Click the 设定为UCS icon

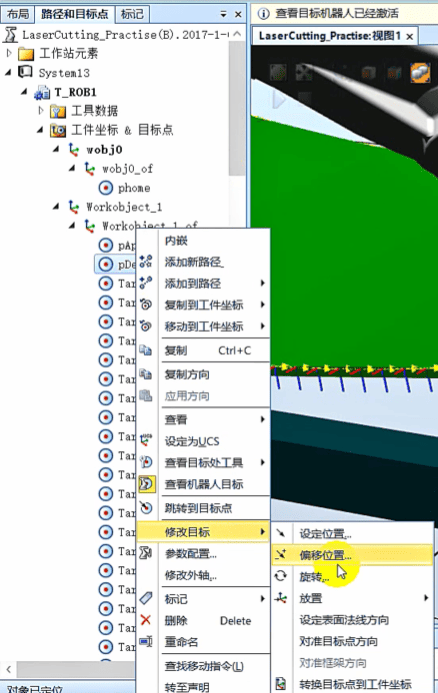pyautogui.click(x=146, y=440)
